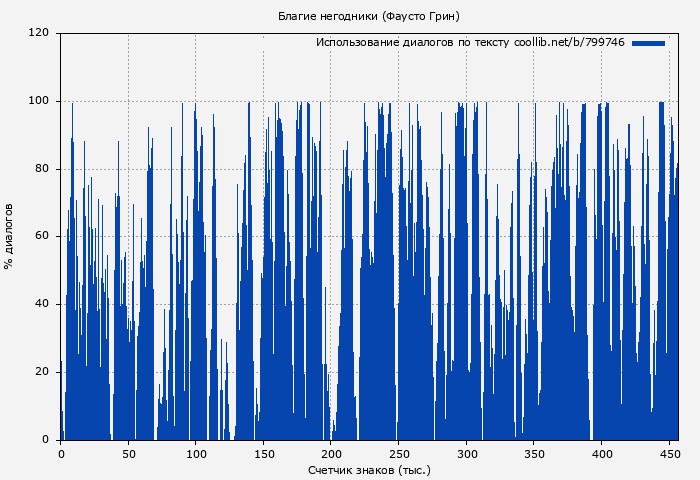Click the y-axis tick label 120

39,33
